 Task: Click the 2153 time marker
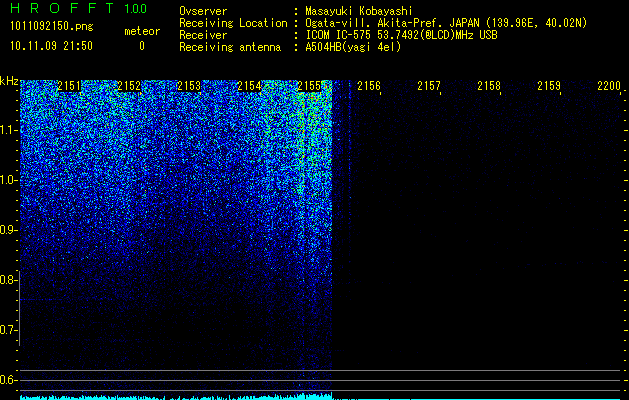pyautogui.click(x=189, y=86)
